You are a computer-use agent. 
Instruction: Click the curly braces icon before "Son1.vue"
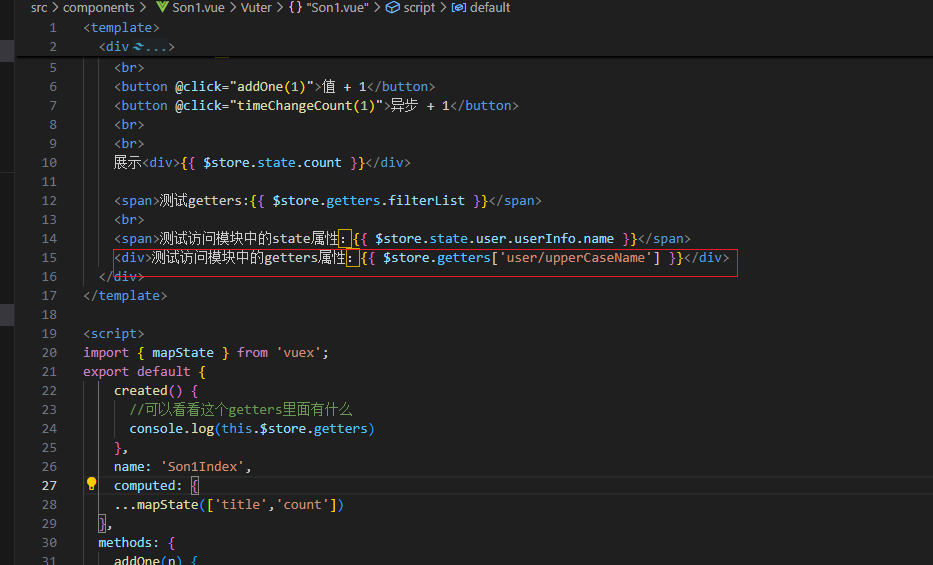tap(295, 7)
